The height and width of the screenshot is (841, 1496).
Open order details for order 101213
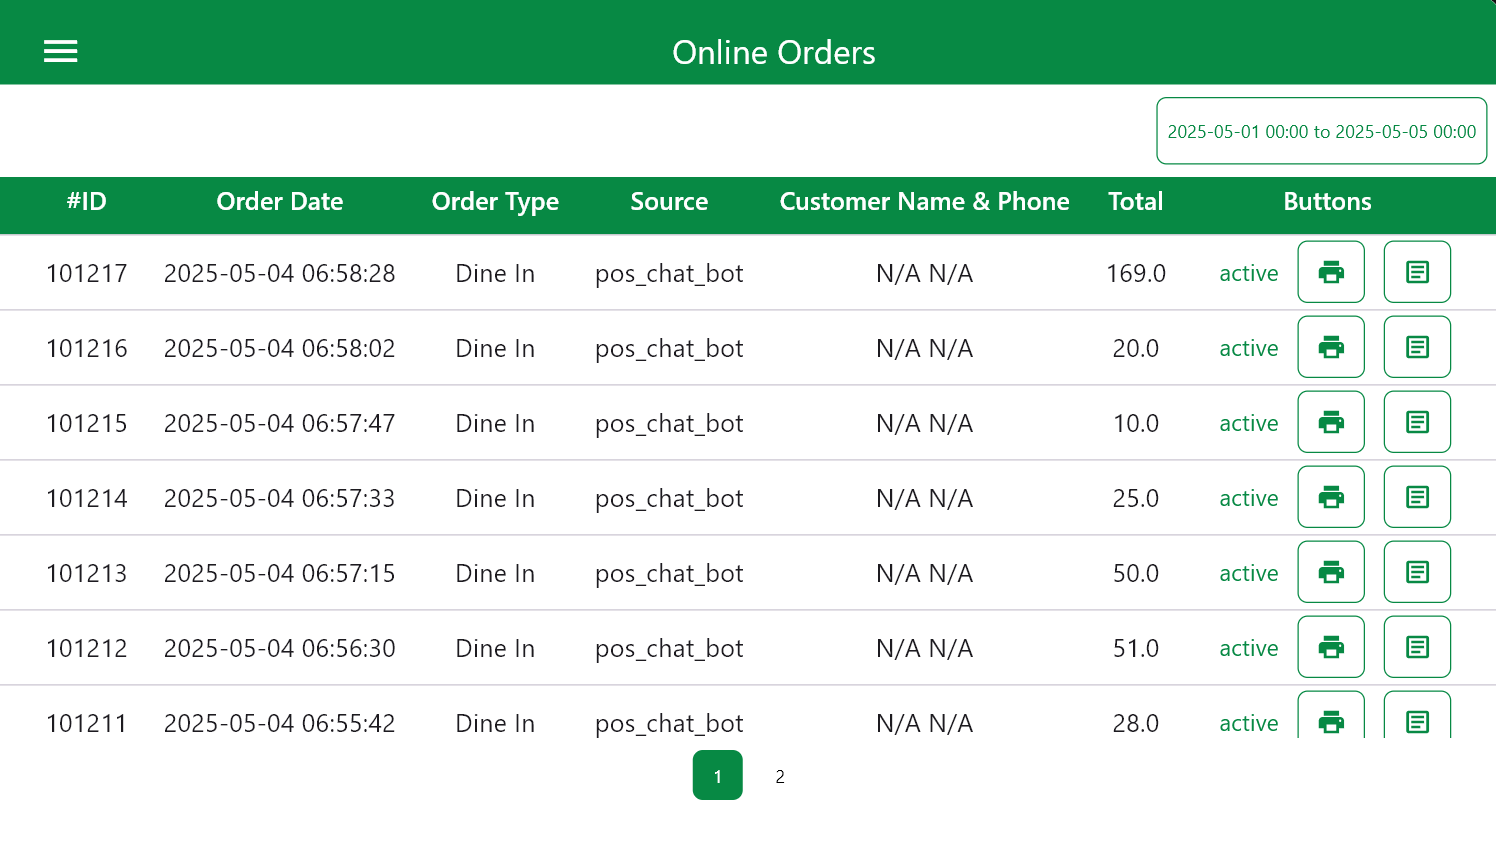coord(1417,571)
